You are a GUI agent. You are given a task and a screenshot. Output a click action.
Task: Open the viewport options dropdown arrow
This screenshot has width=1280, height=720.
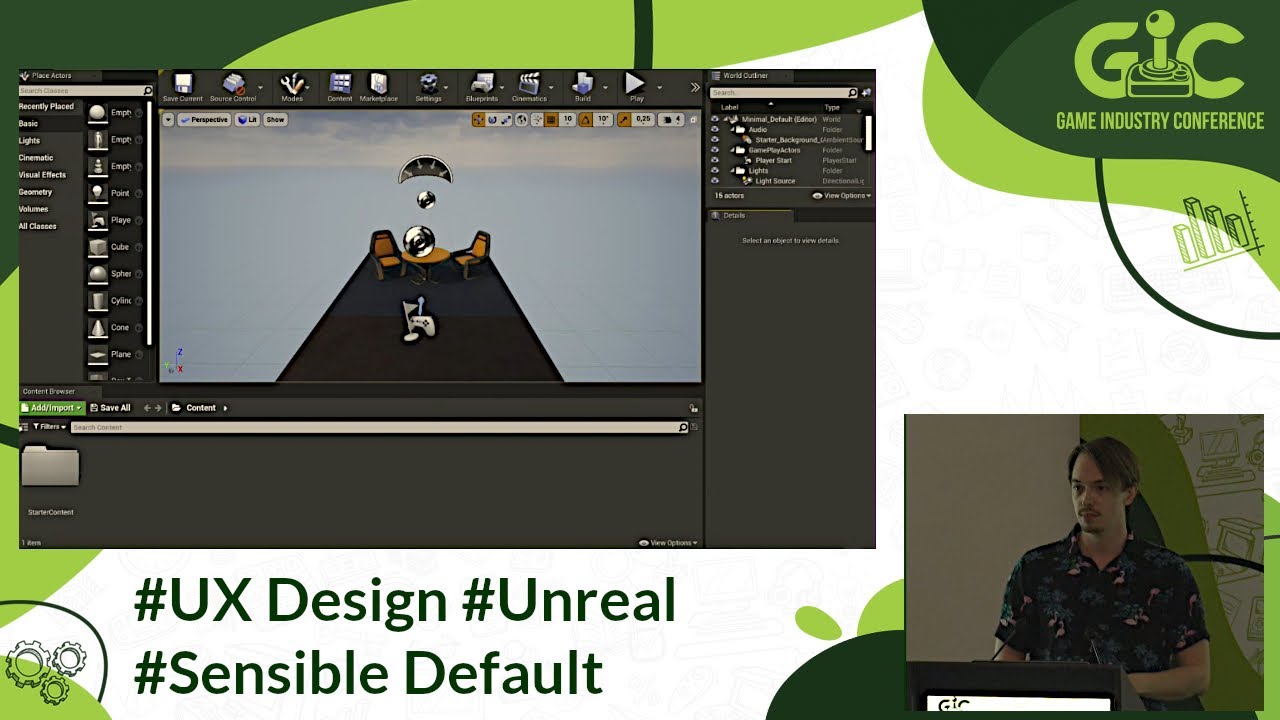(168, 119)
